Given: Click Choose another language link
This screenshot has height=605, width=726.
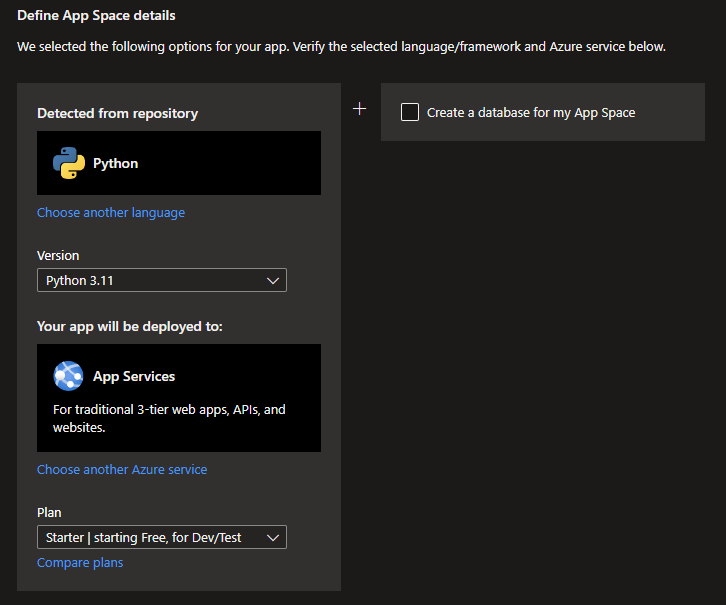Looking at the screenshot, I should tap(111, 212).
